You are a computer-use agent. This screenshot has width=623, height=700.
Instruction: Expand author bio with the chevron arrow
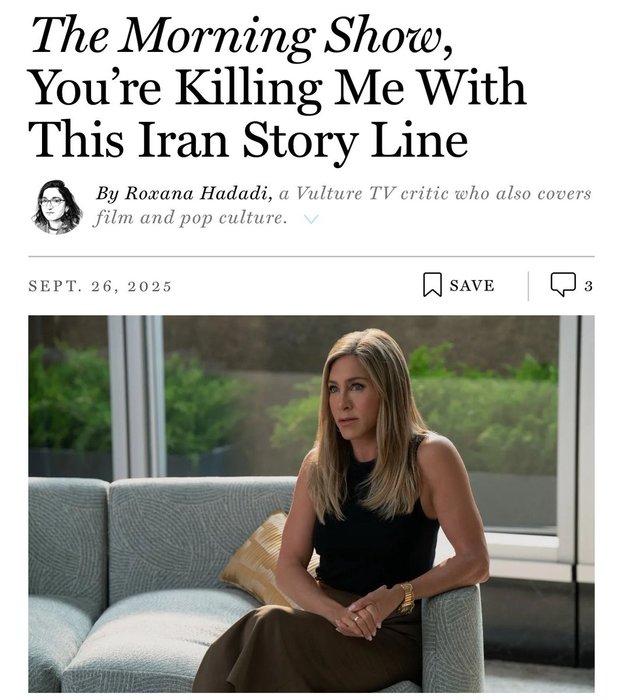point(310,220)
